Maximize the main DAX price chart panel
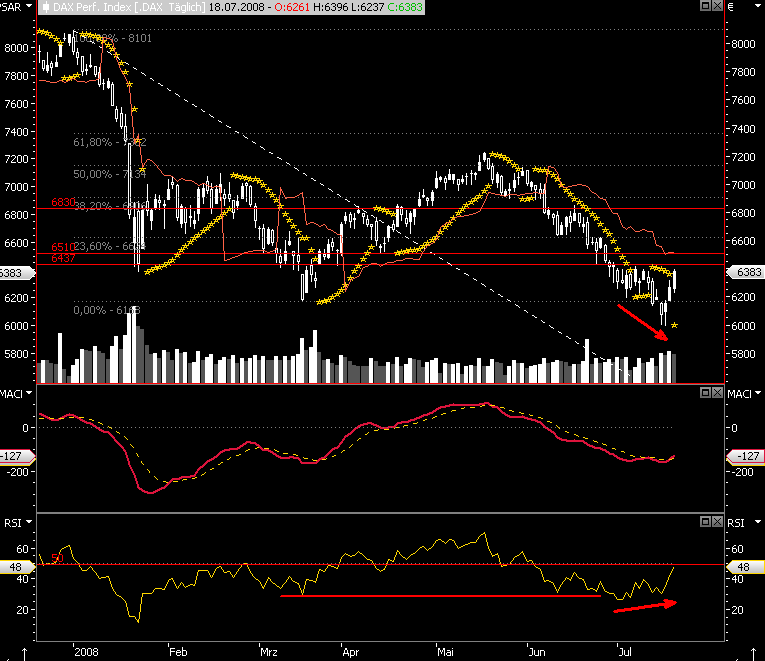Screen dimensions: 765x661 [705, 6]
